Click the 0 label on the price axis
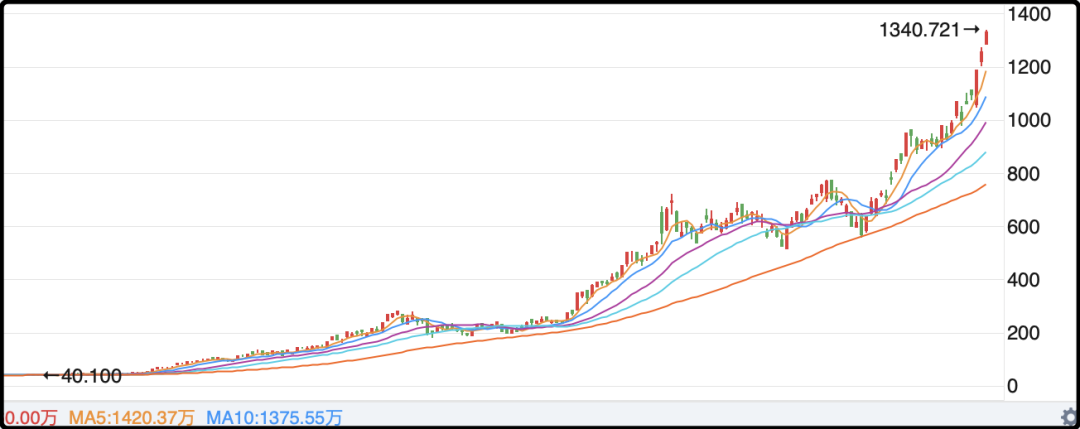1080x429 pixels. point(1012,386)
